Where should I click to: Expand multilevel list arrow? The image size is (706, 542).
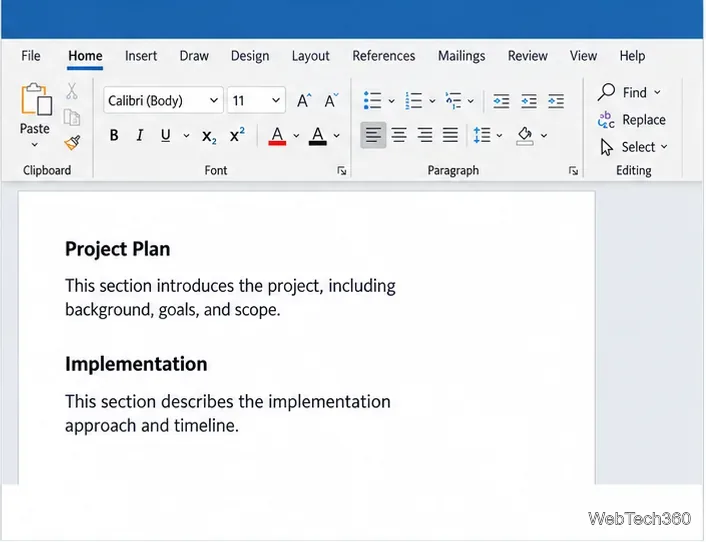tap(471, 101)
